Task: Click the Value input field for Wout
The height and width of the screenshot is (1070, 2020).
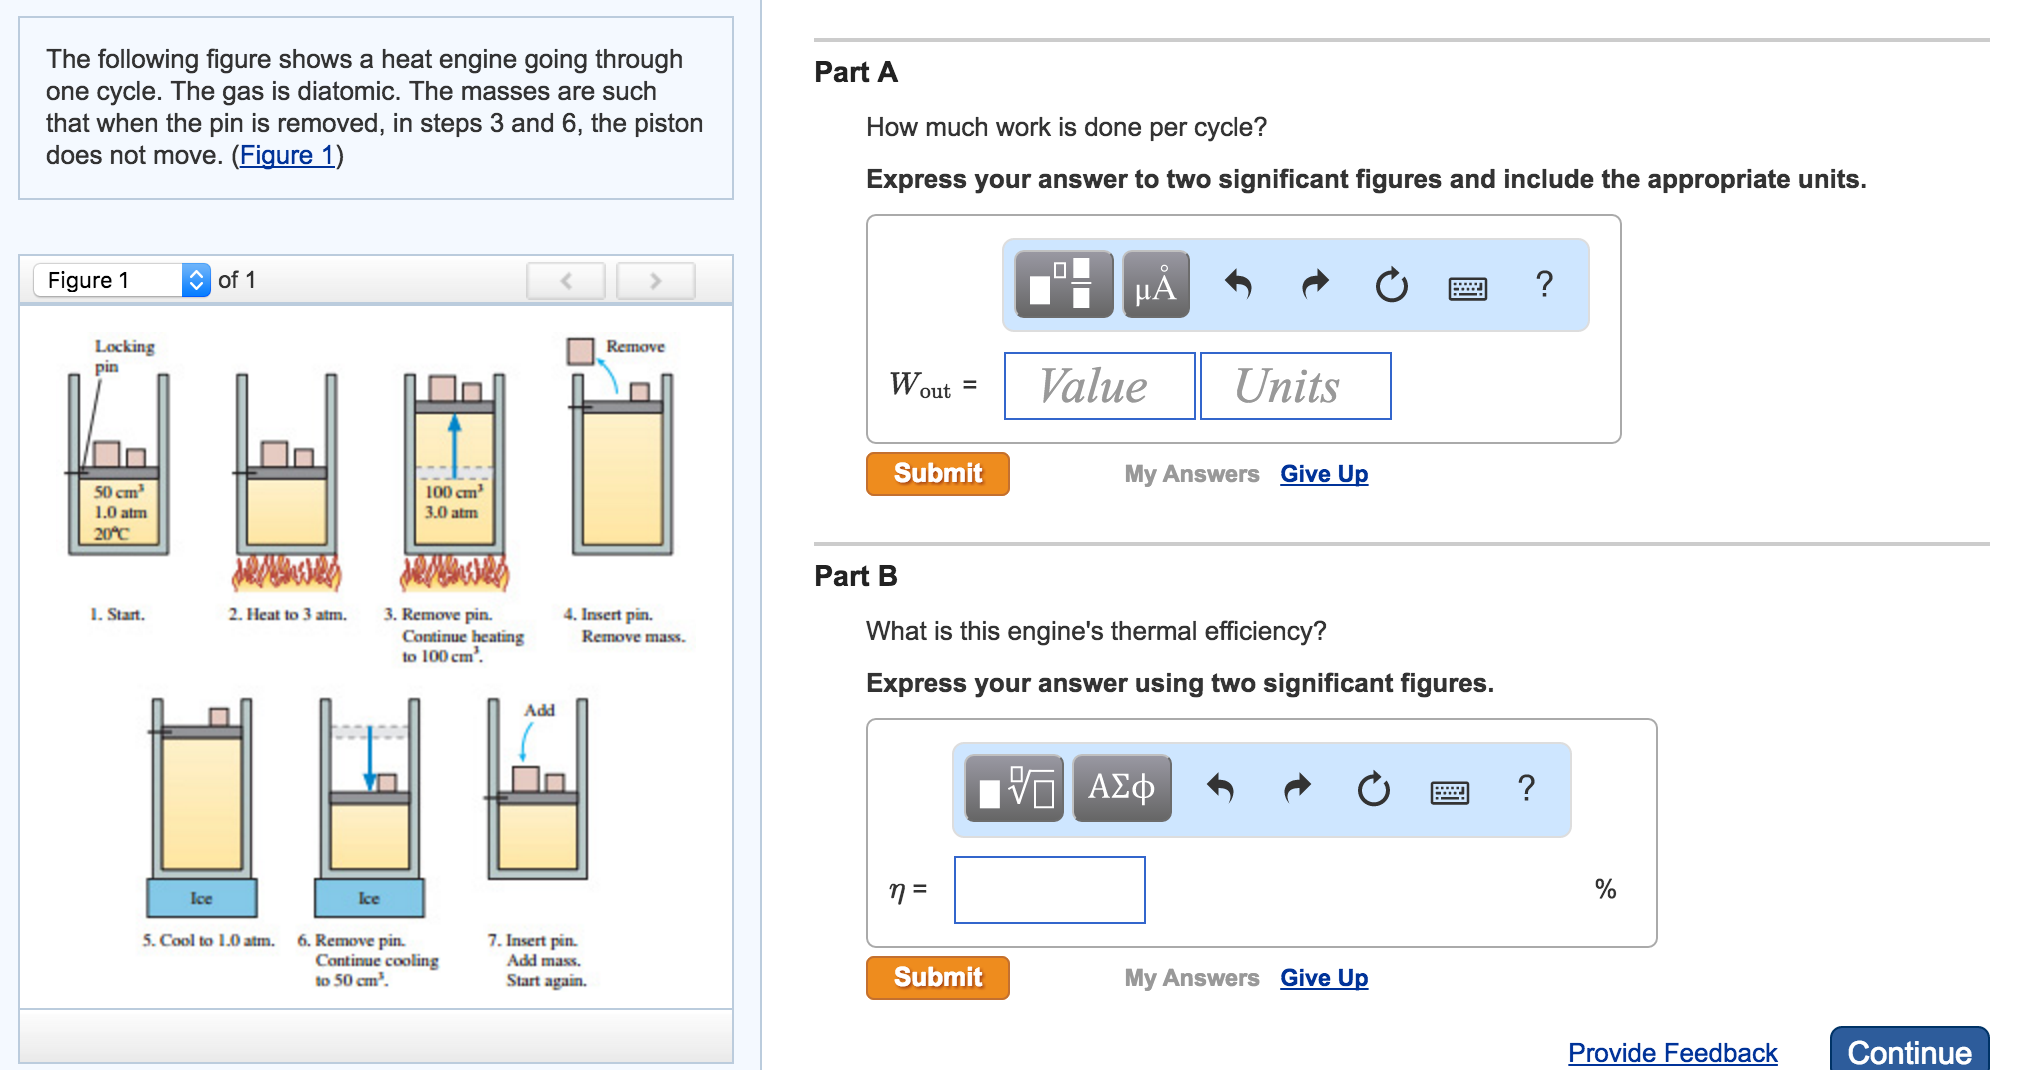Action: pos(1098,386)
